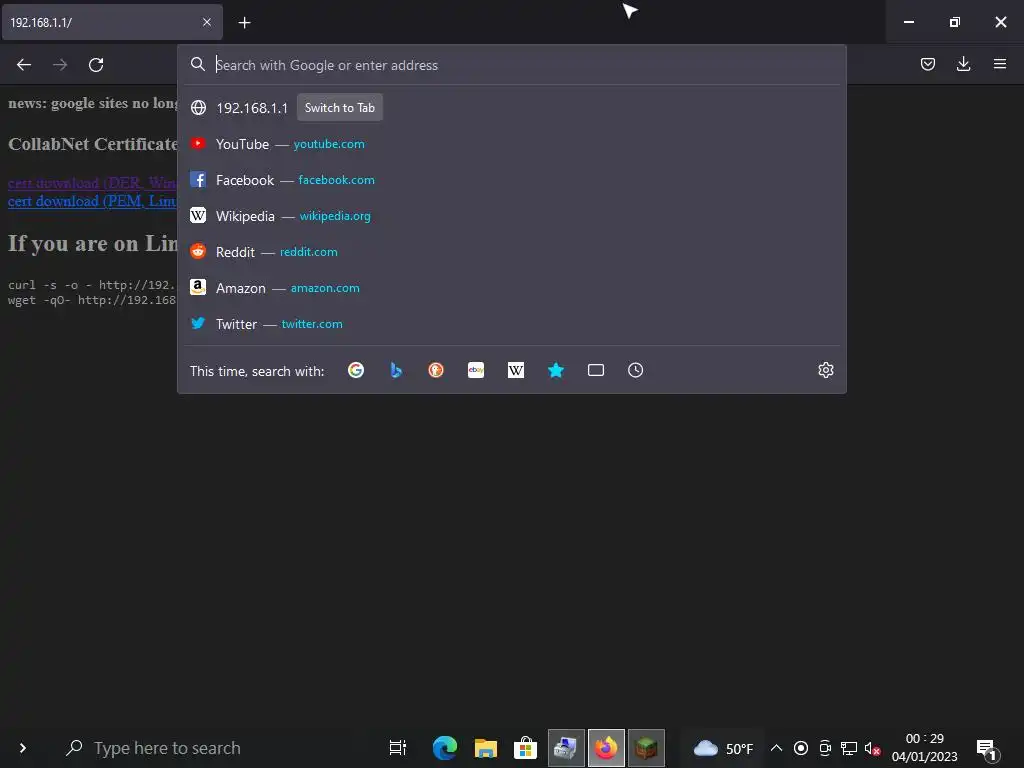
Task: Choose the Wikipedia suggestion
Action: [512, 216]
